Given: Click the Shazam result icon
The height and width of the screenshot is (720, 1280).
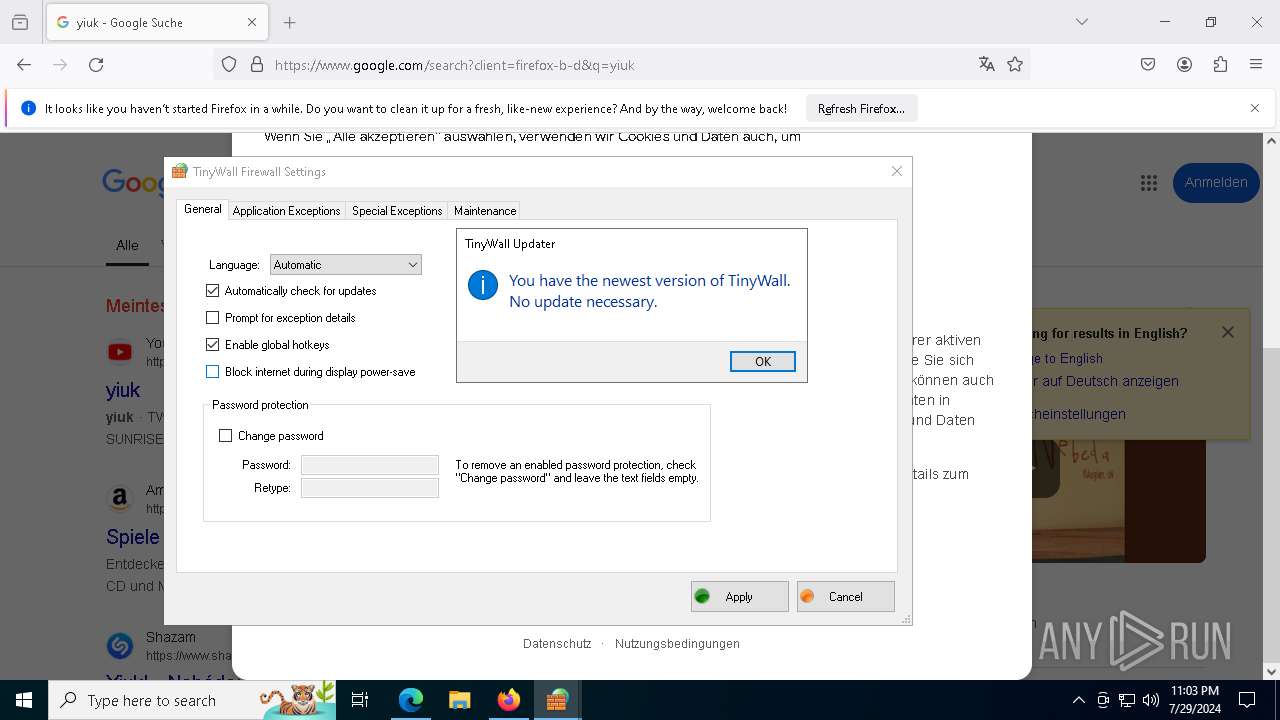Looking at the screenshot, I should (x=120, y=646).
